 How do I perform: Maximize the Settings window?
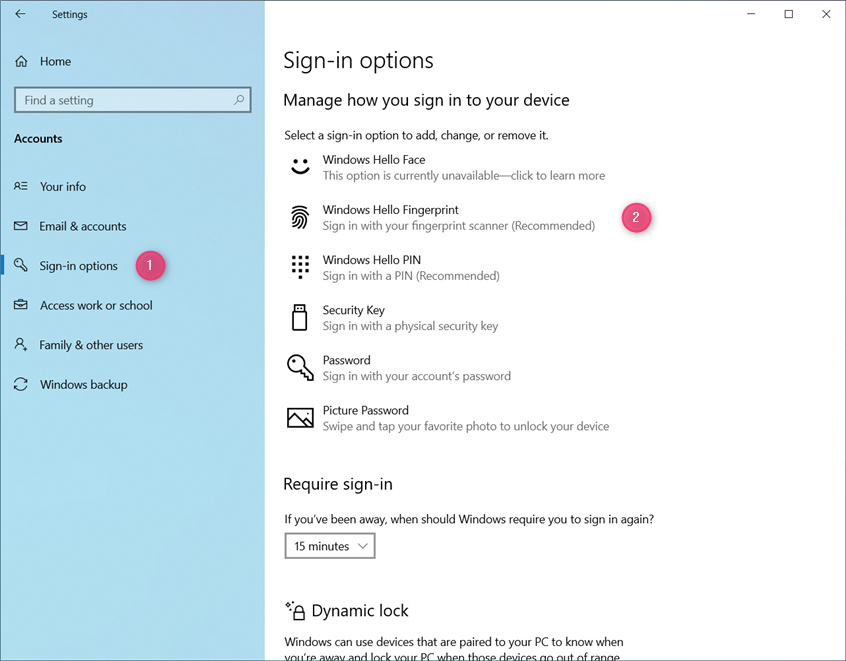[x=788, y=14]
